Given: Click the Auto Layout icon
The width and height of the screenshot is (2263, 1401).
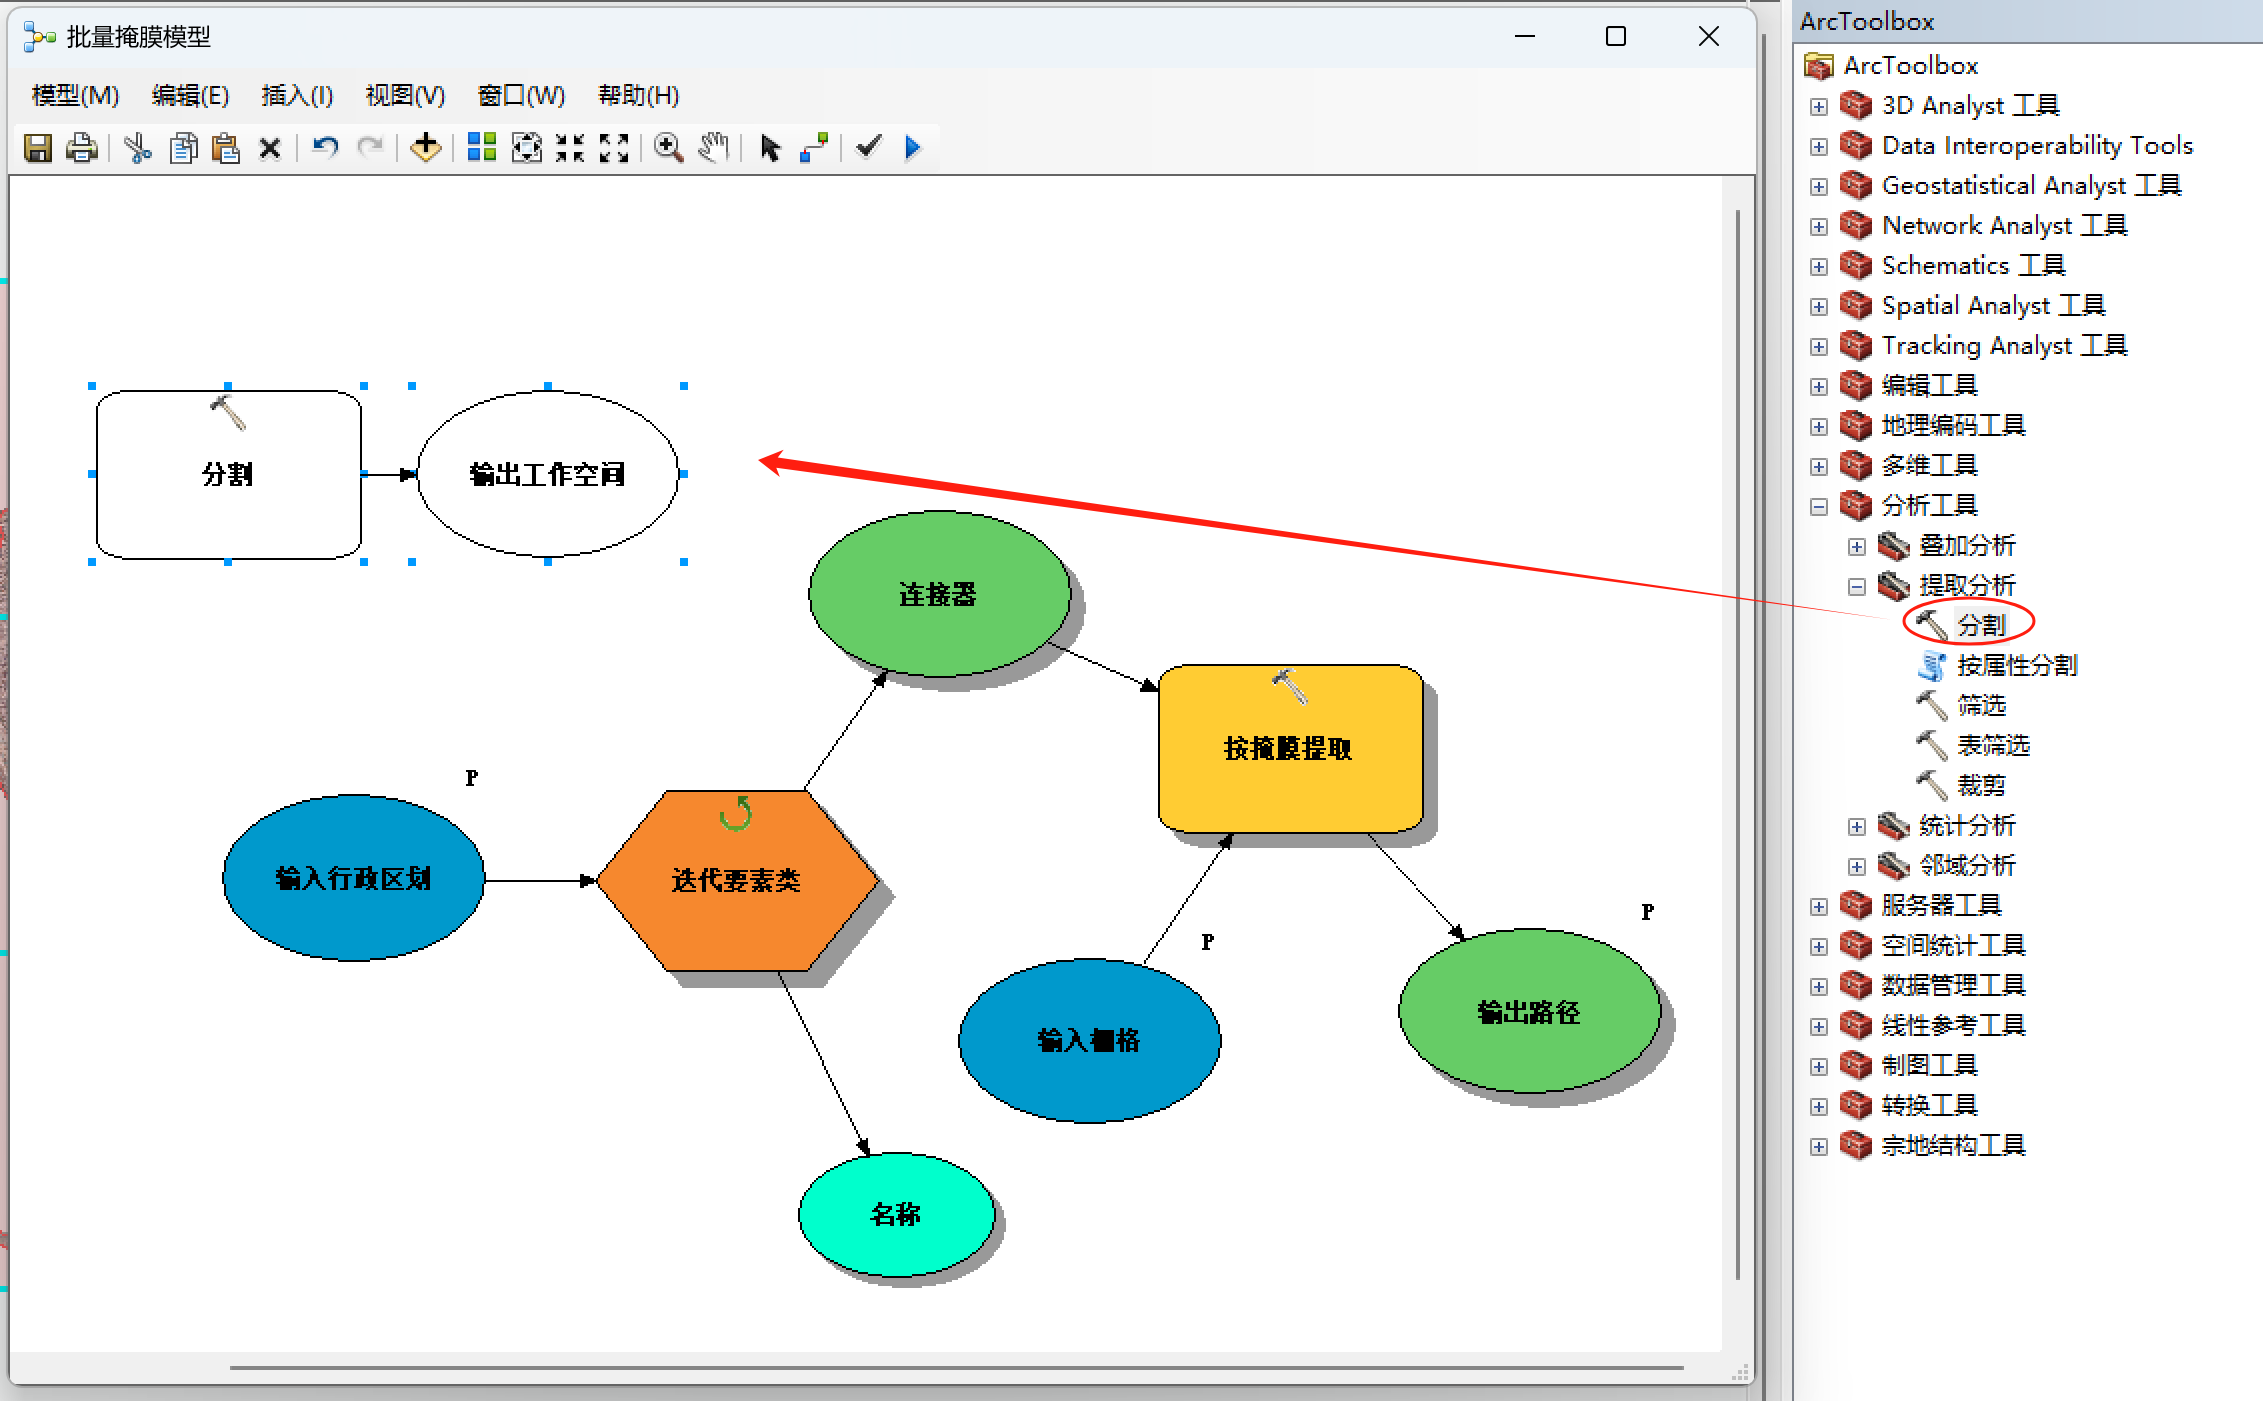Looking at the screenshot, I should 481,147.
